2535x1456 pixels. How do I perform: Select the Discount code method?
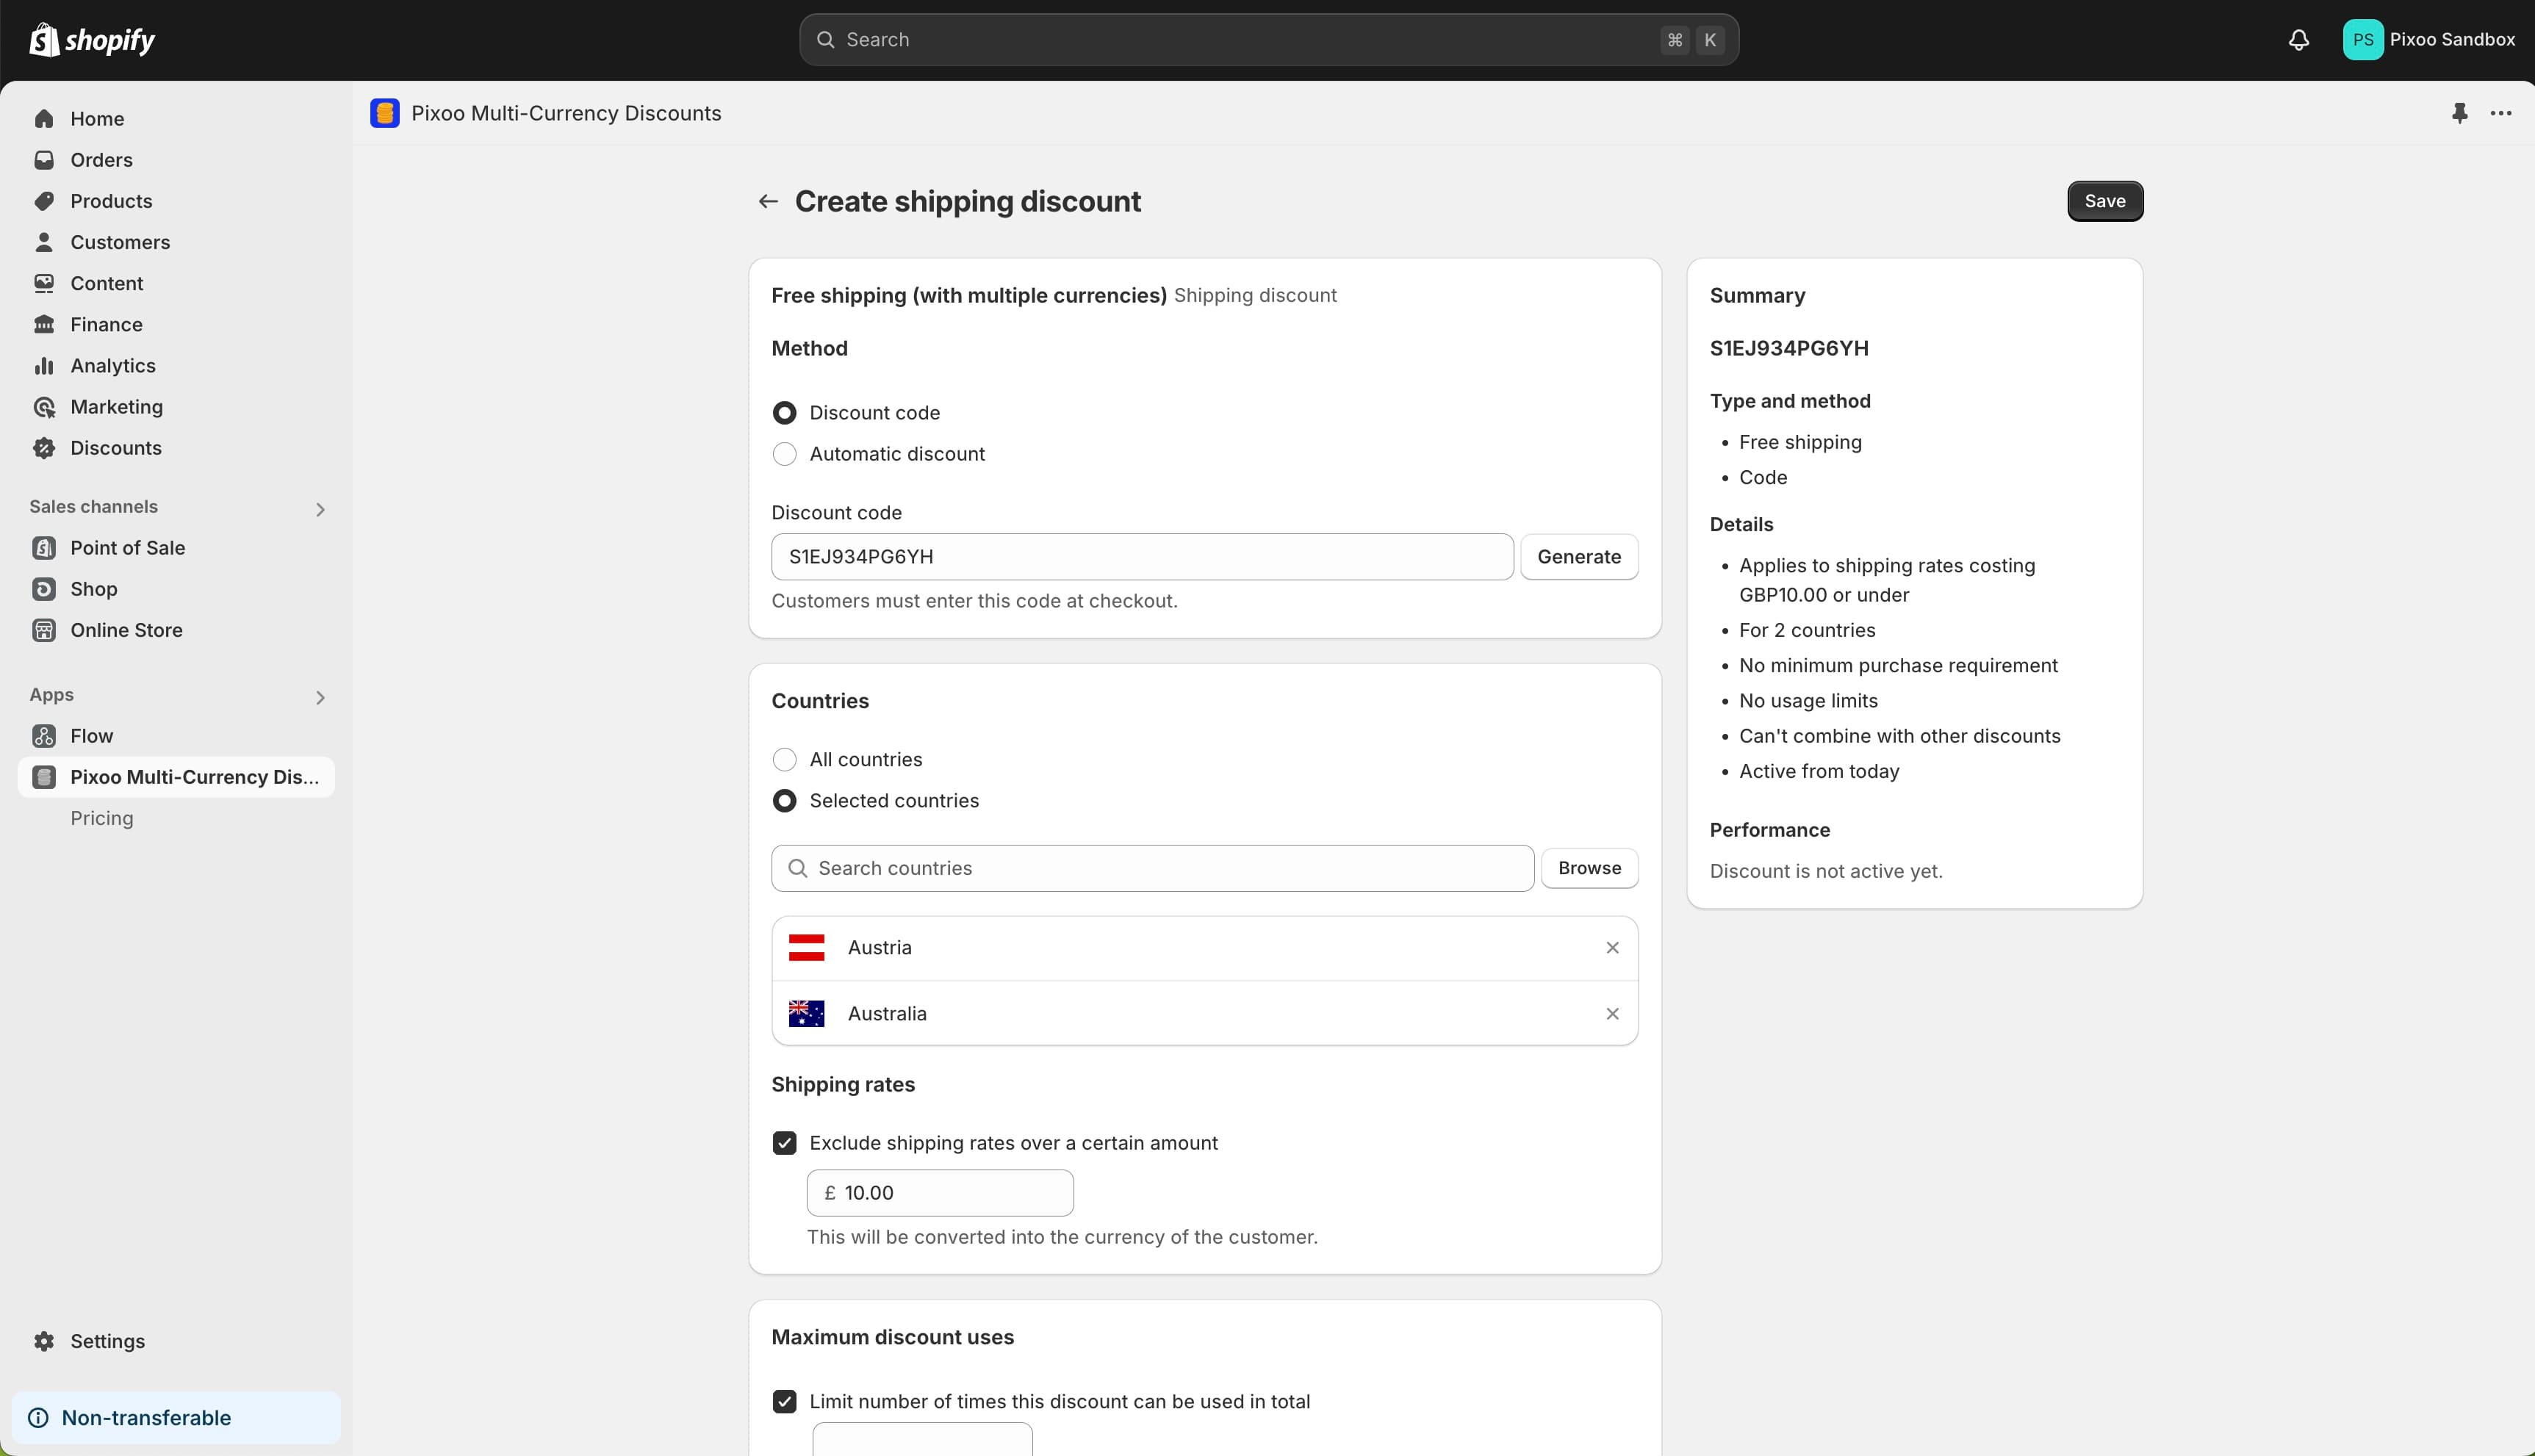point(785,413)
